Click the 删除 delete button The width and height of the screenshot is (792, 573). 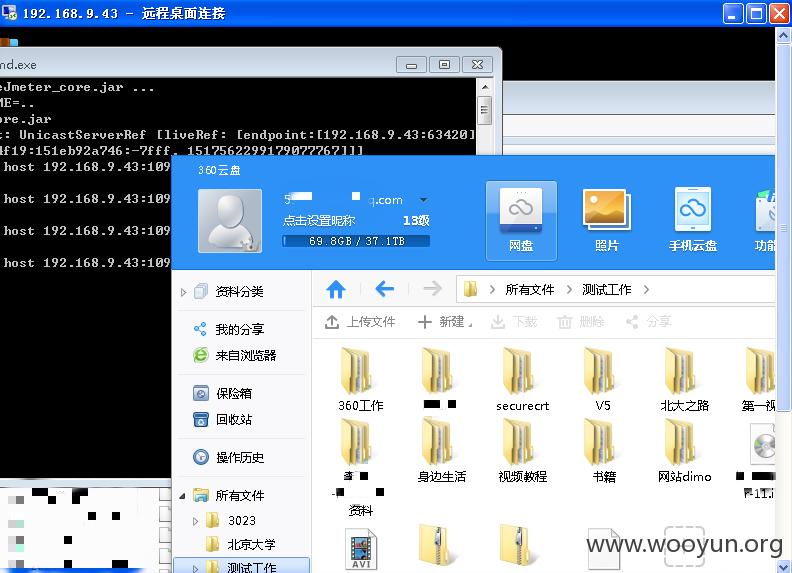[581, 322]
